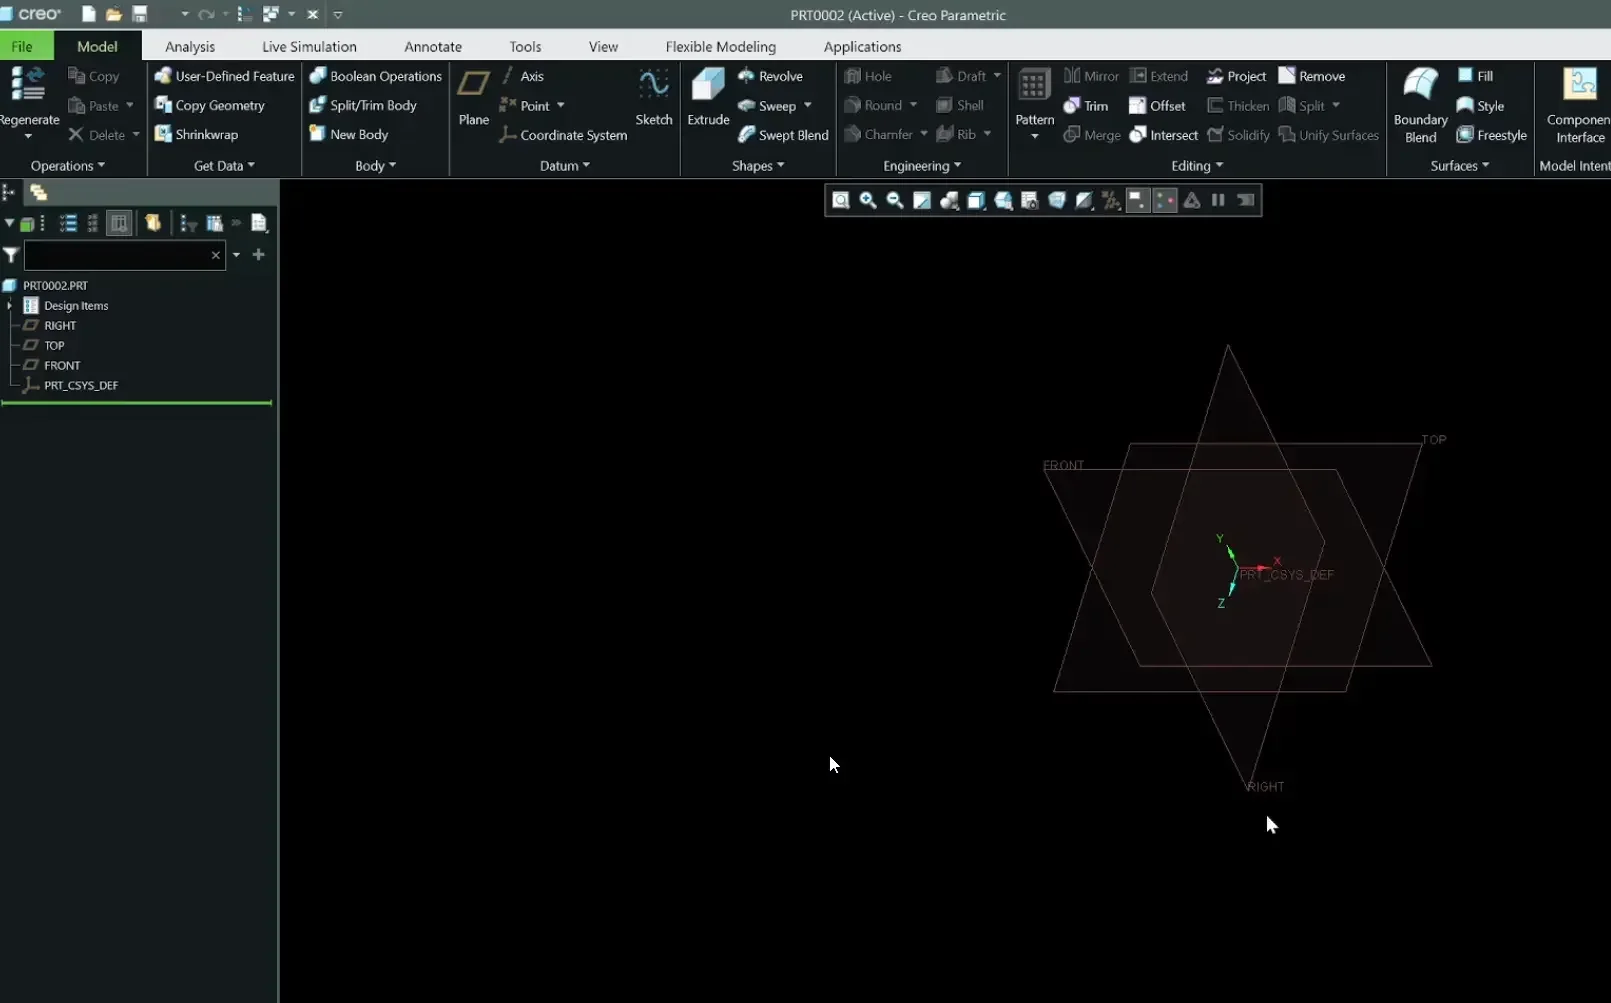
Task: Expand the Shapes group dropdown
Action: click(x=758, y=166)
